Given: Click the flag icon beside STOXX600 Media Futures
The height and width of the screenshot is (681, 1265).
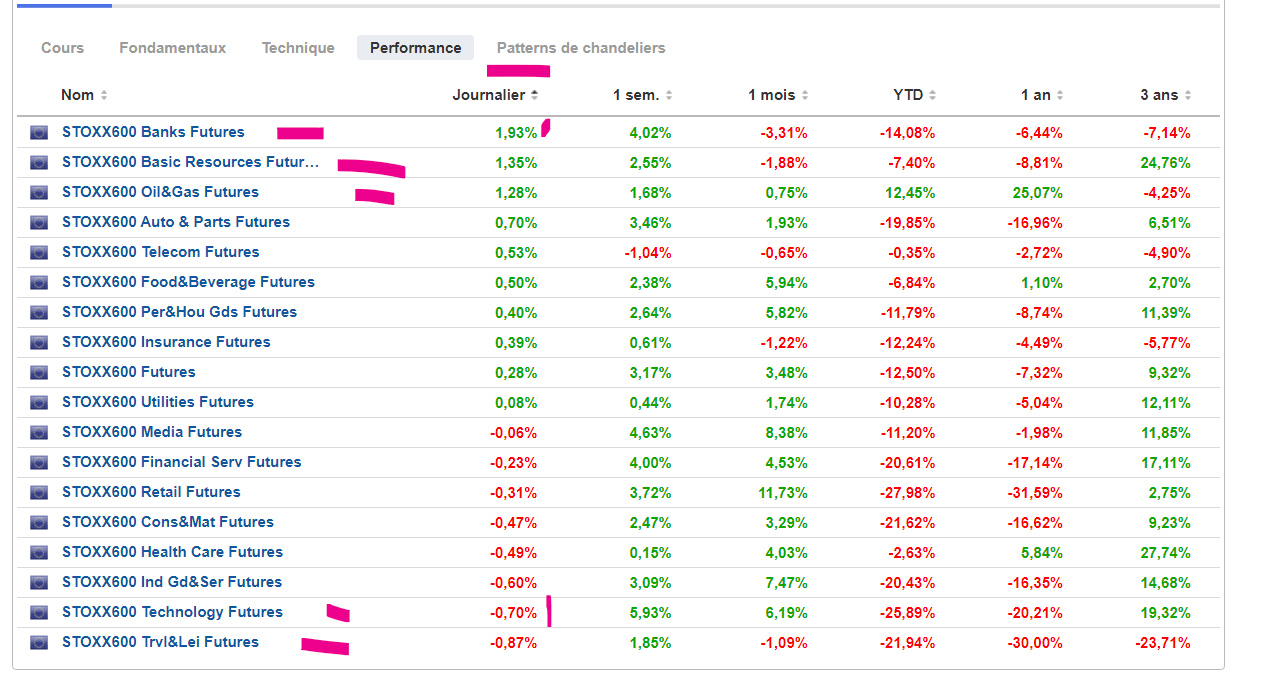Looking at the screenshot, I should pos(39,432).
